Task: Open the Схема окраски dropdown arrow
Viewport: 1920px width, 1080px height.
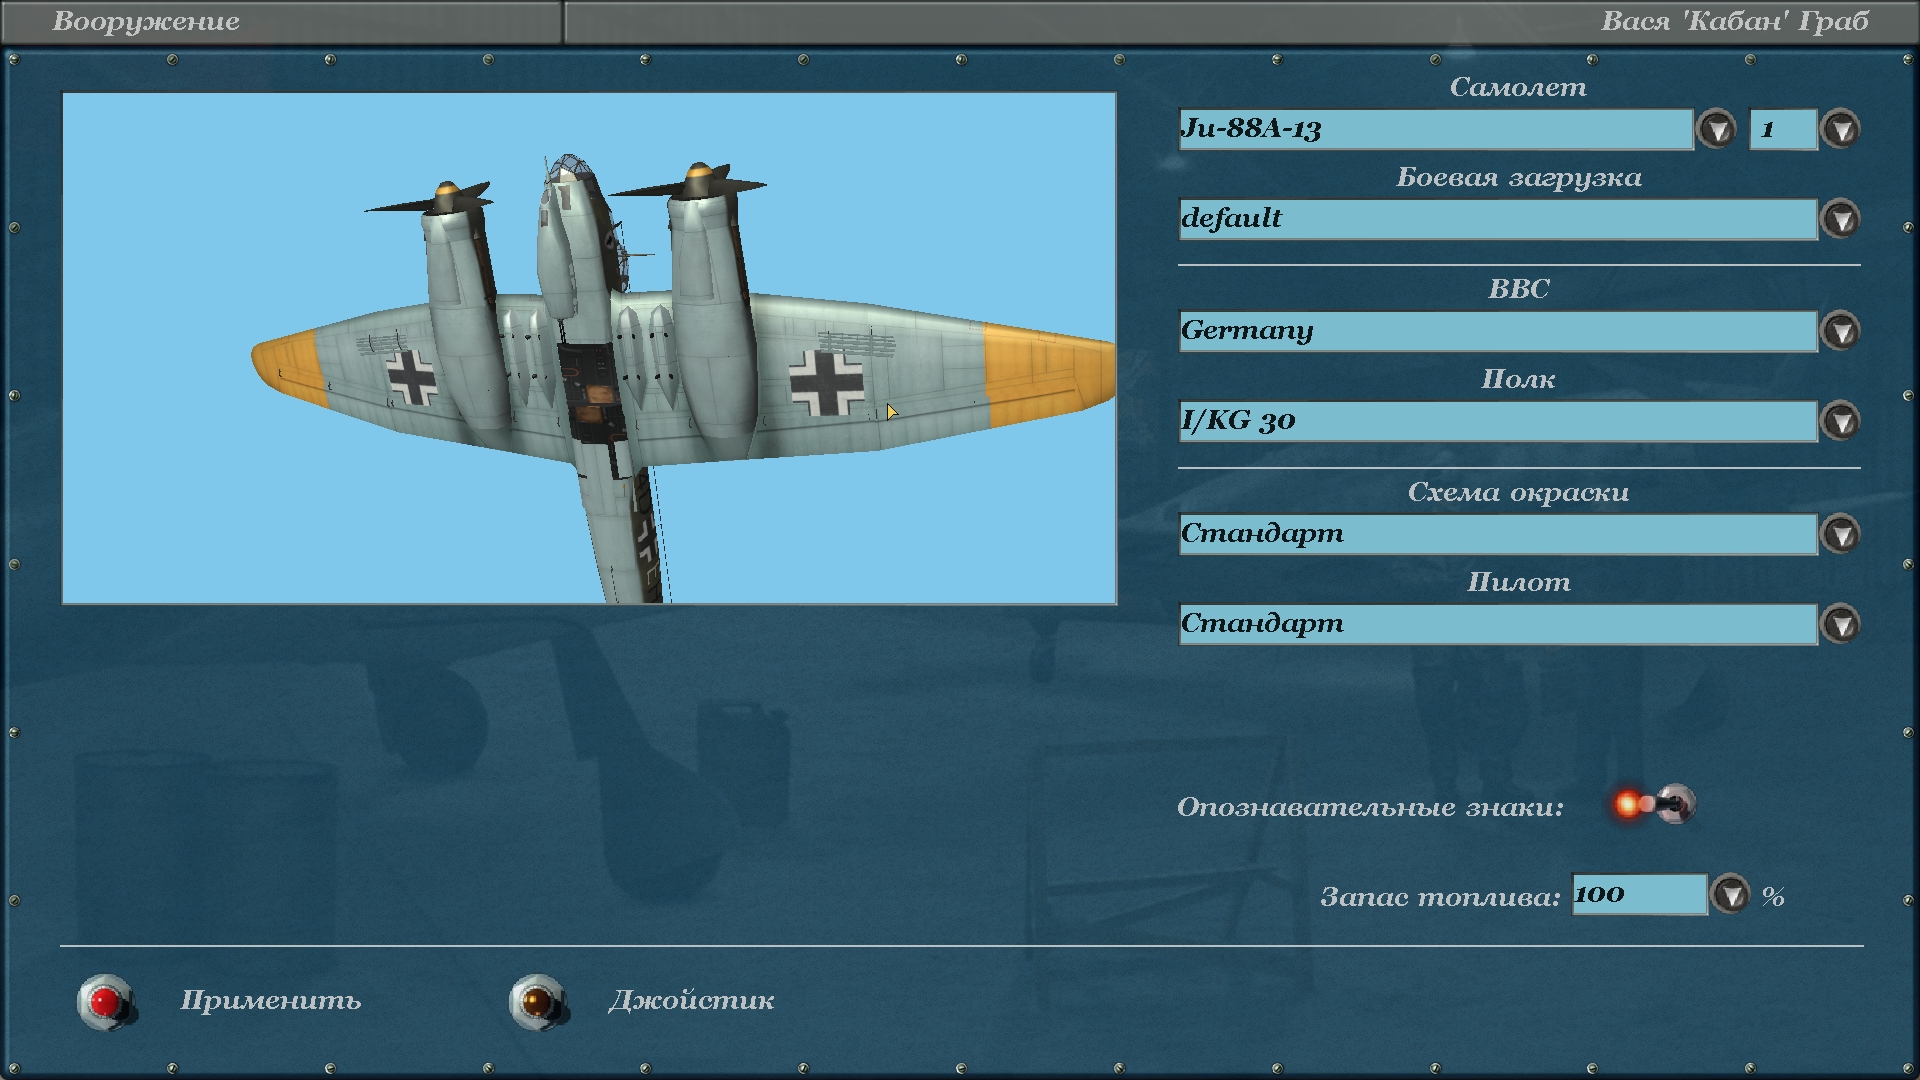Action: [1840, 535]
